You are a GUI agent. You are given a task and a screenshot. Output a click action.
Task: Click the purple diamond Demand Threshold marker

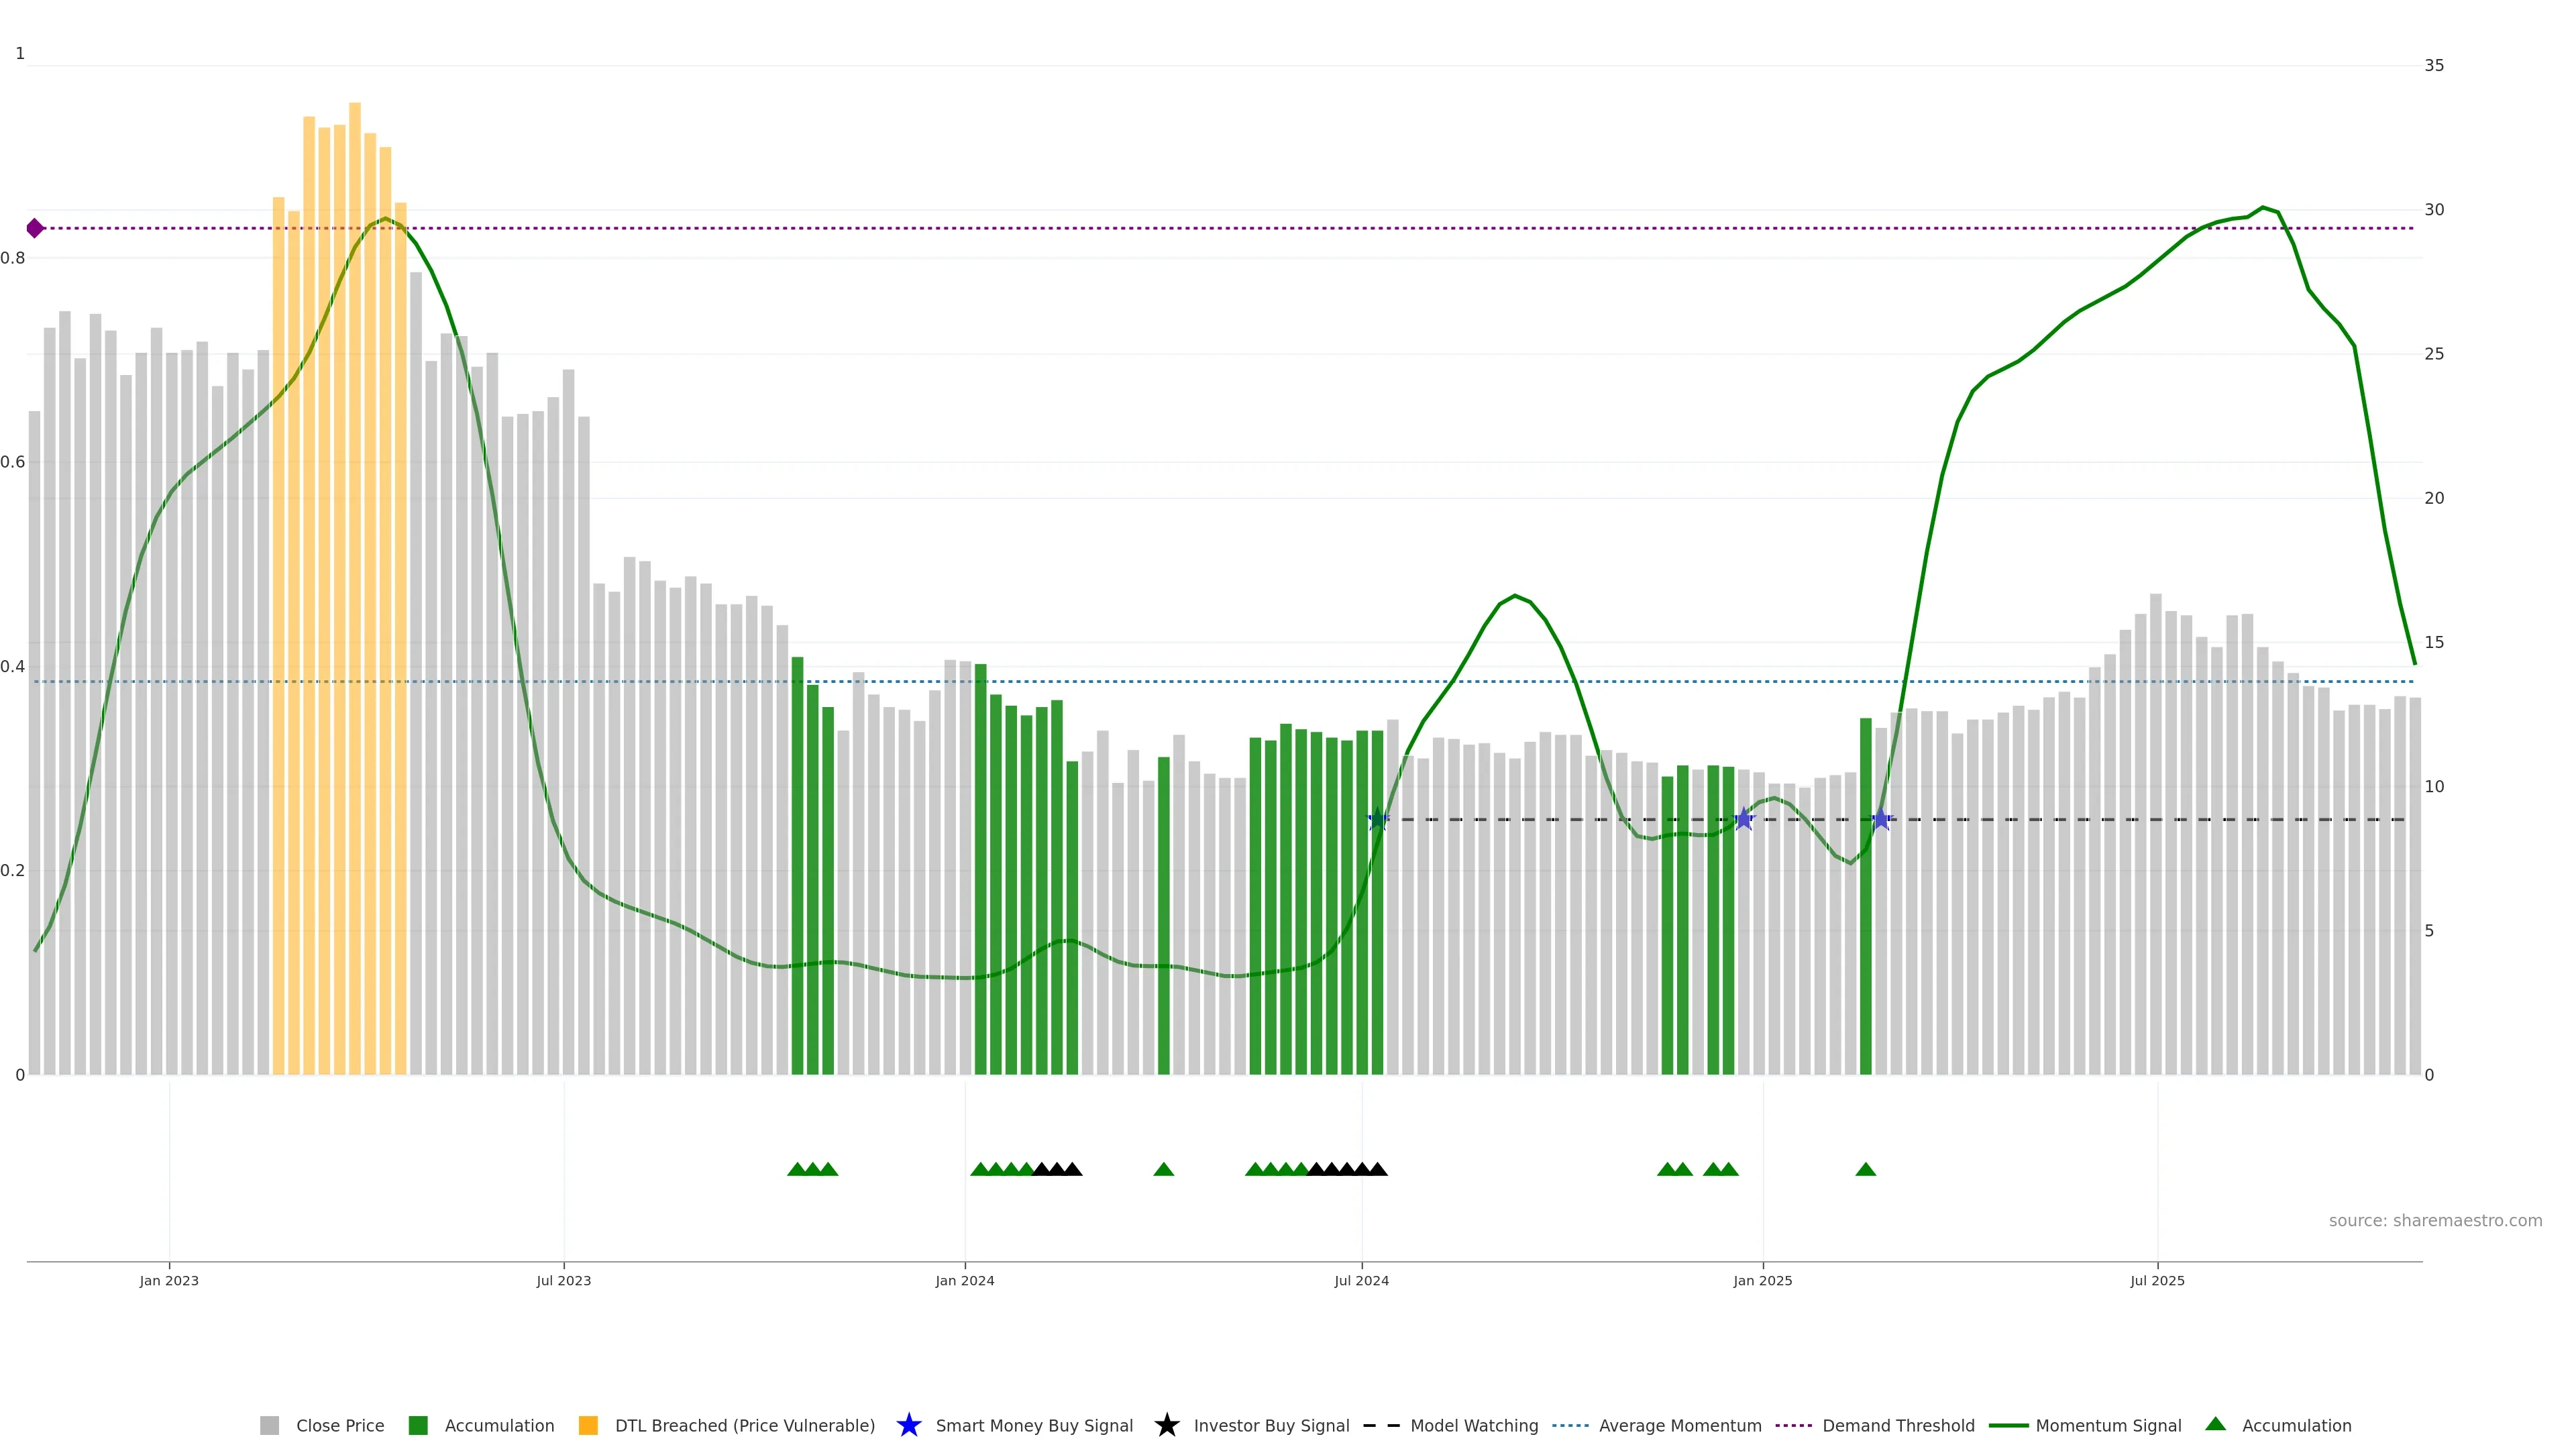[x=35, y=228]
